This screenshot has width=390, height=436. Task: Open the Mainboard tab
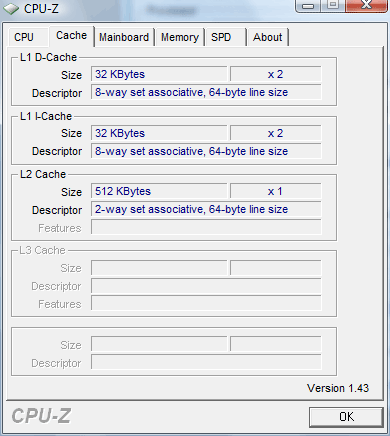click(x=124, y=37)
